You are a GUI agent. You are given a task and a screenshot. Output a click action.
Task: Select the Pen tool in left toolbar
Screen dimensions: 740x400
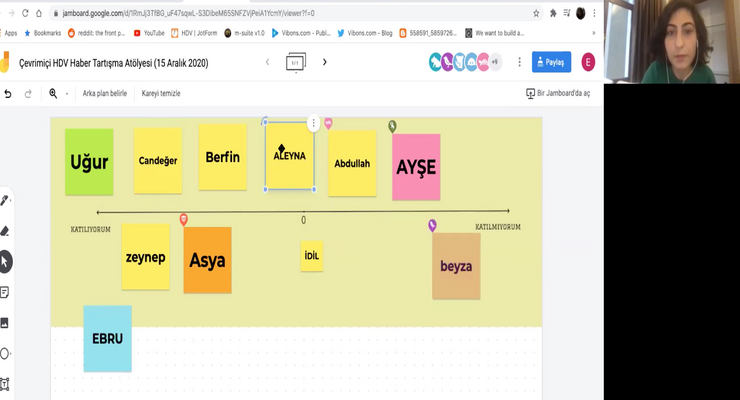click(x=4, y=200)
